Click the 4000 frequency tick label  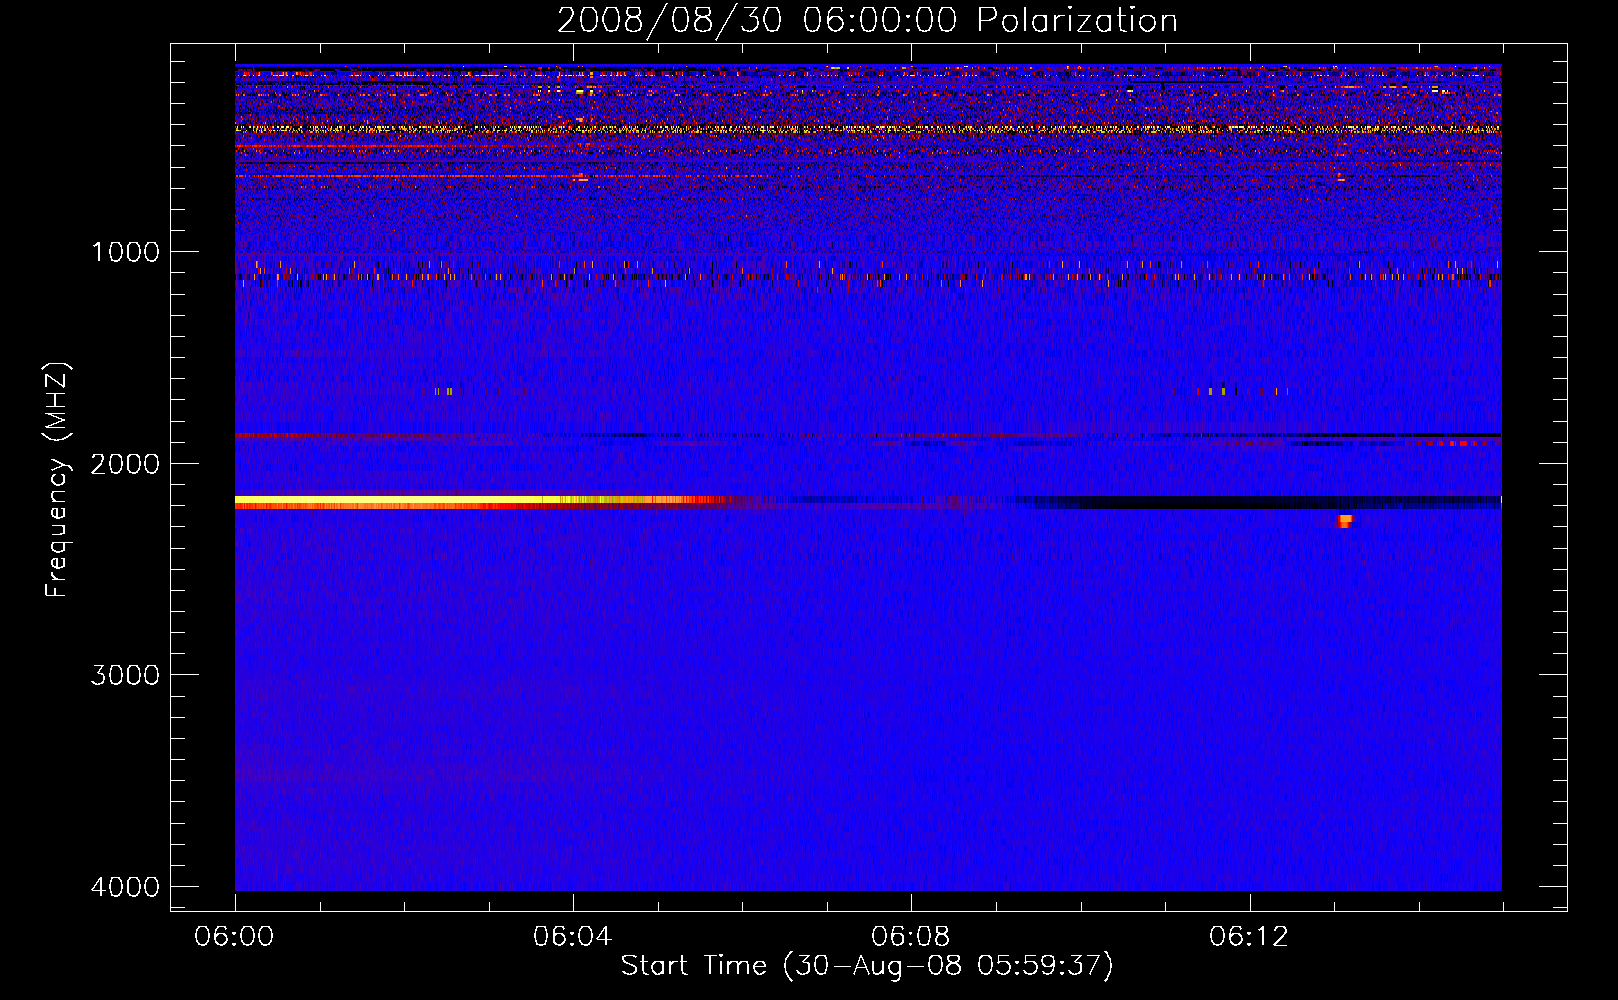pos(125,887)
